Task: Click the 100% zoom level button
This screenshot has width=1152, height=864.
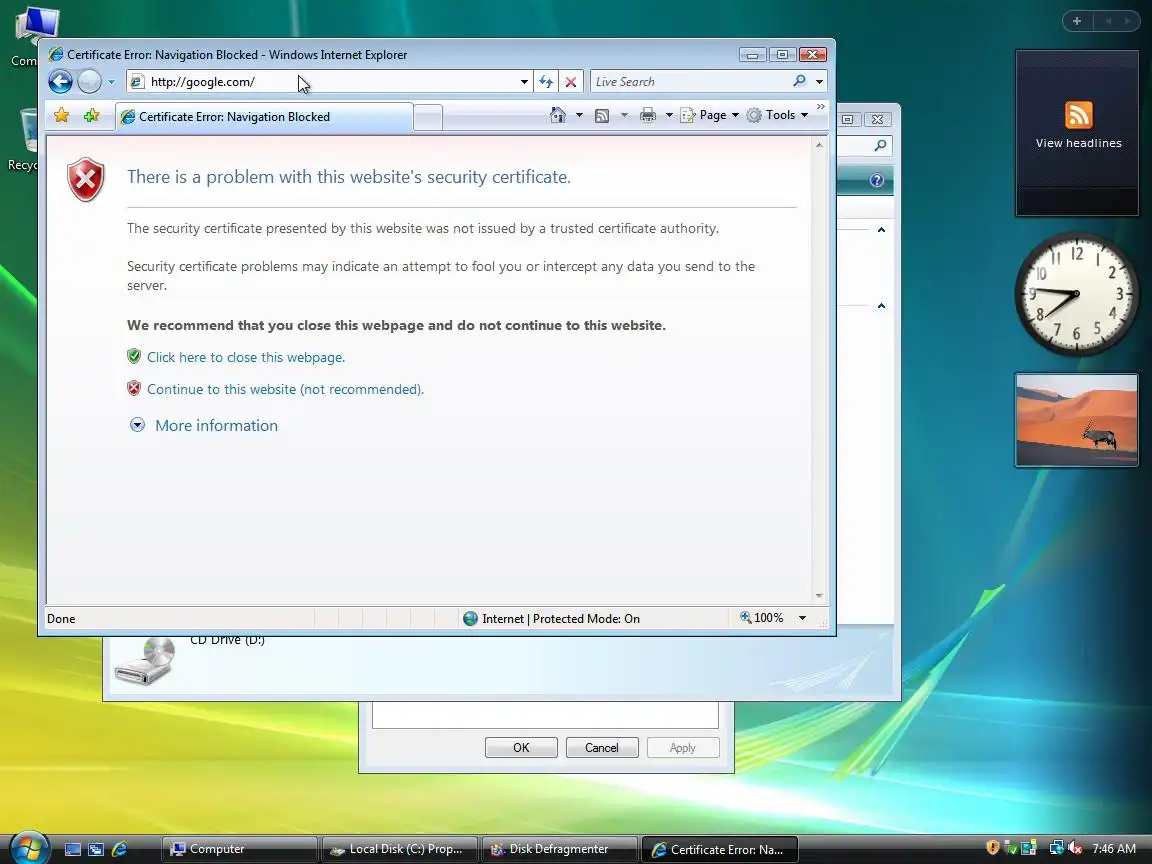Action: pos(762,618)
